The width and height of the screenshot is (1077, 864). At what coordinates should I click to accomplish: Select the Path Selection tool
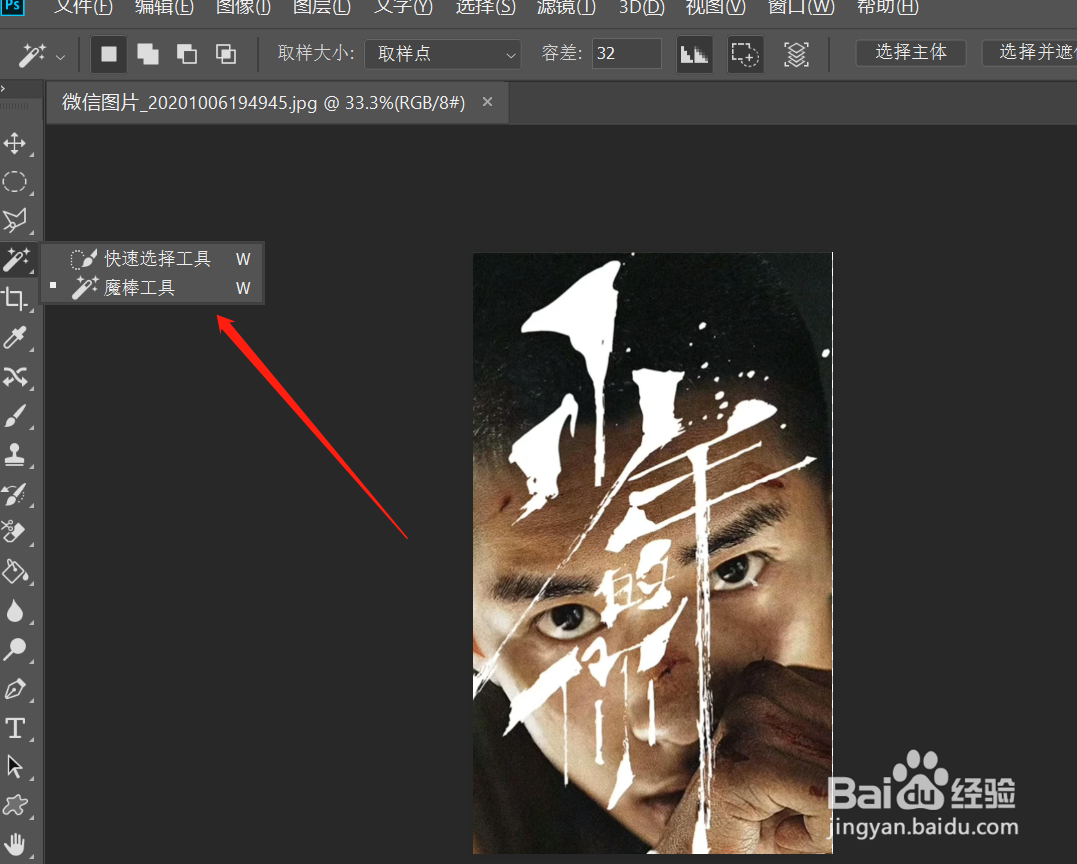tap(15, 766)
